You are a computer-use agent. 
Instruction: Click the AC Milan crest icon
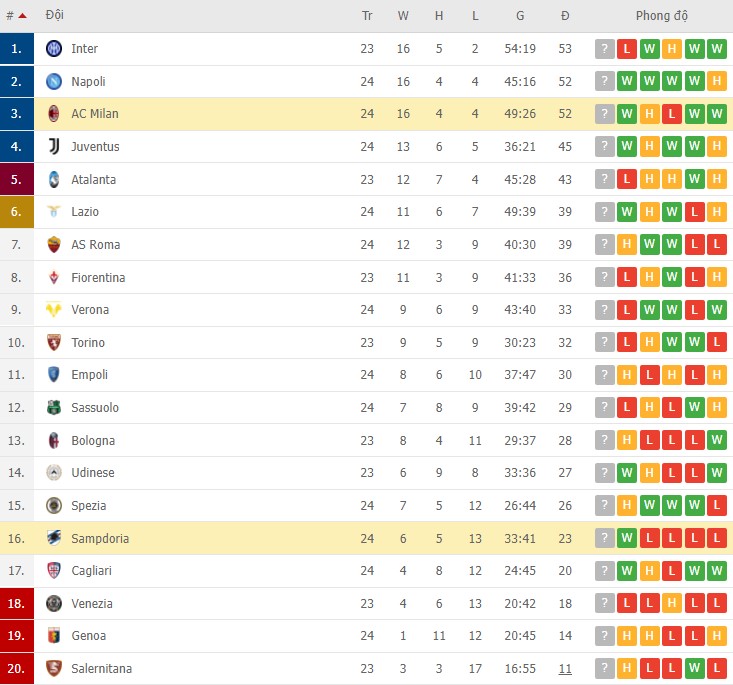[x=54, y=114]
